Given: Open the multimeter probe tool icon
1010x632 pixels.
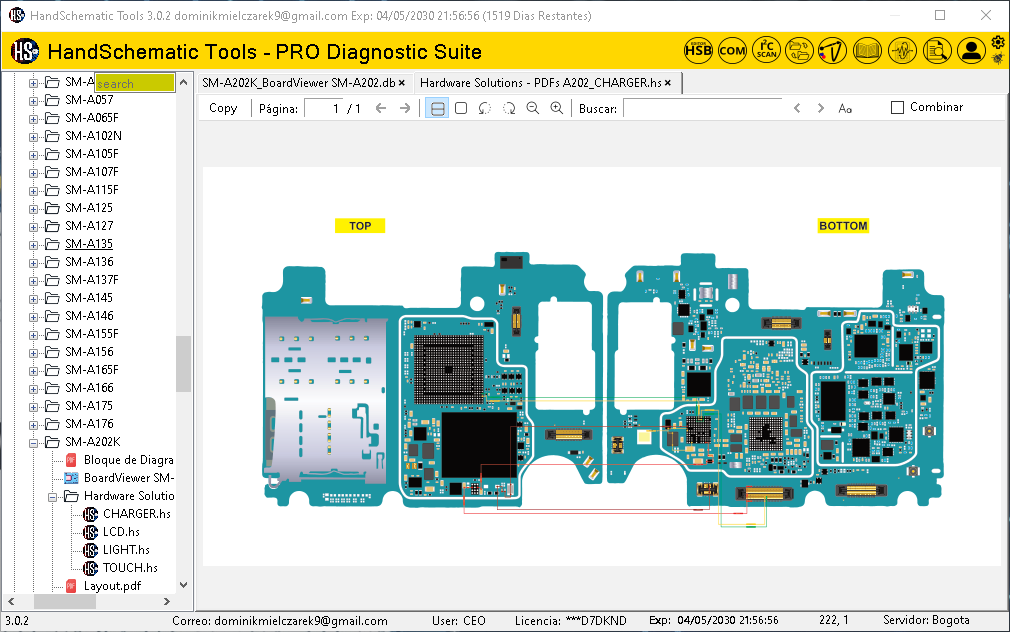Looking at the screenshot, I should 833,50.
